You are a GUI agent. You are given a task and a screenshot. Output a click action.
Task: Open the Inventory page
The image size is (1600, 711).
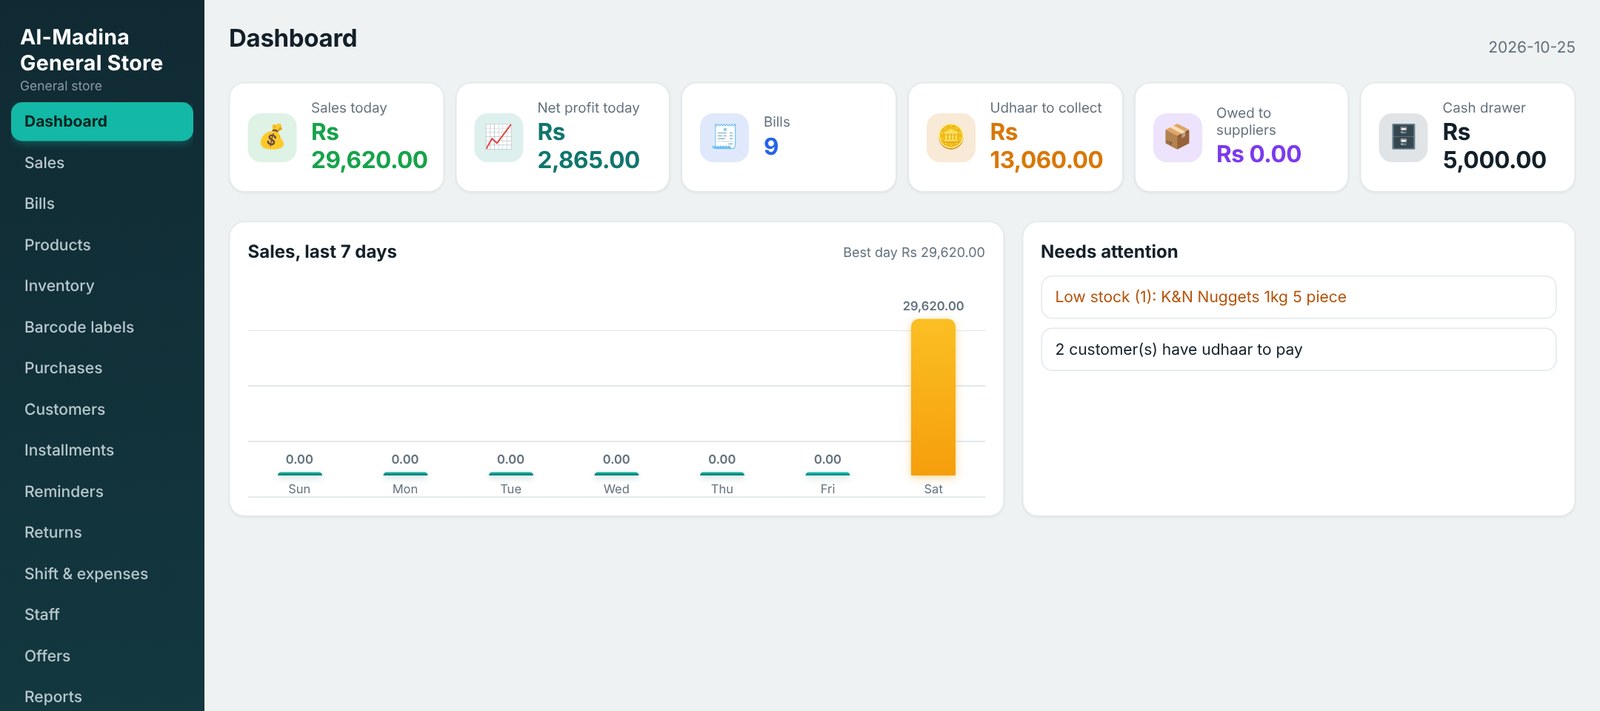pyautogui.click(x=102, y=286)
